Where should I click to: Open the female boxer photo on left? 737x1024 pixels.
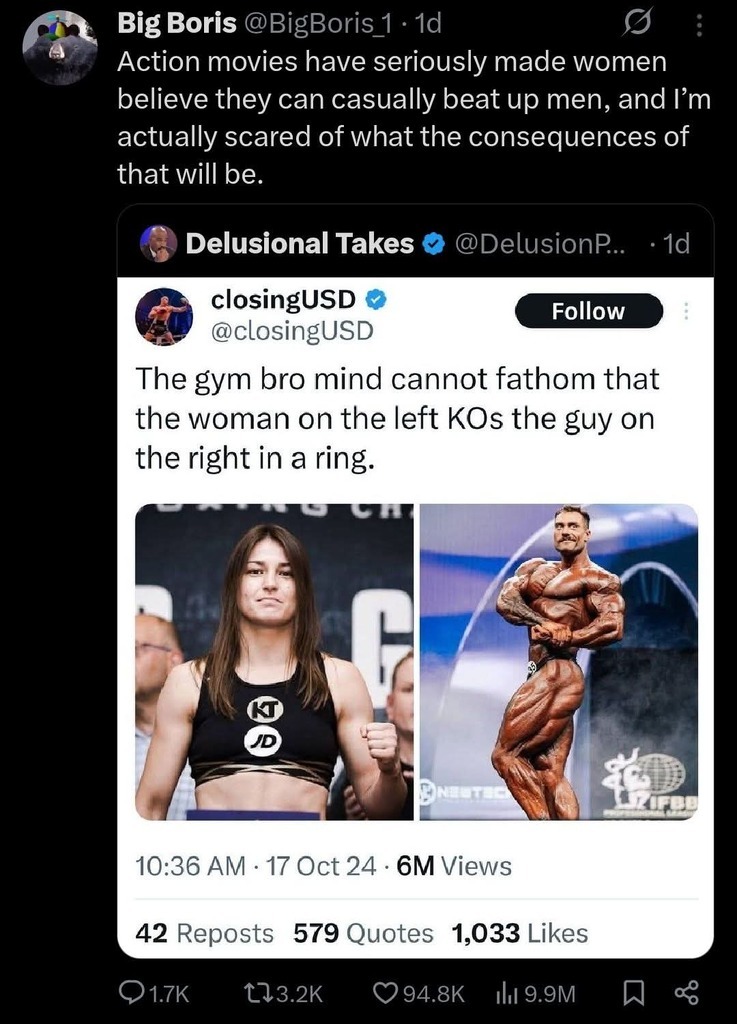point(275,662)
